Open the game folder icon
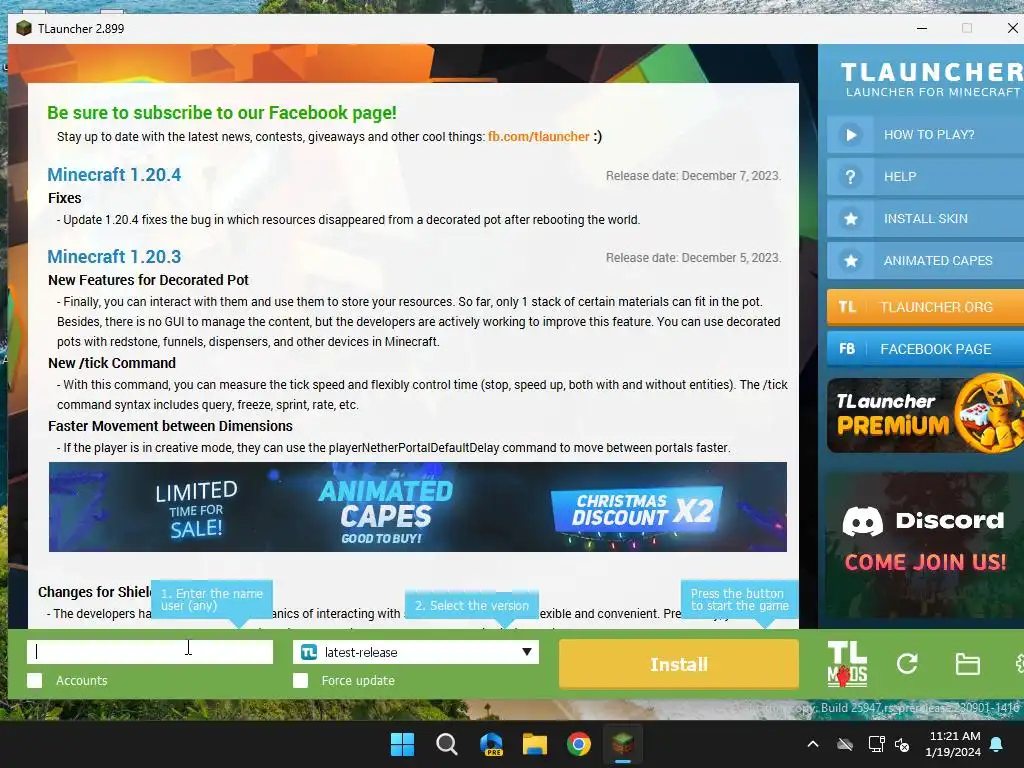1024x768 pixels. pos(967,664)
